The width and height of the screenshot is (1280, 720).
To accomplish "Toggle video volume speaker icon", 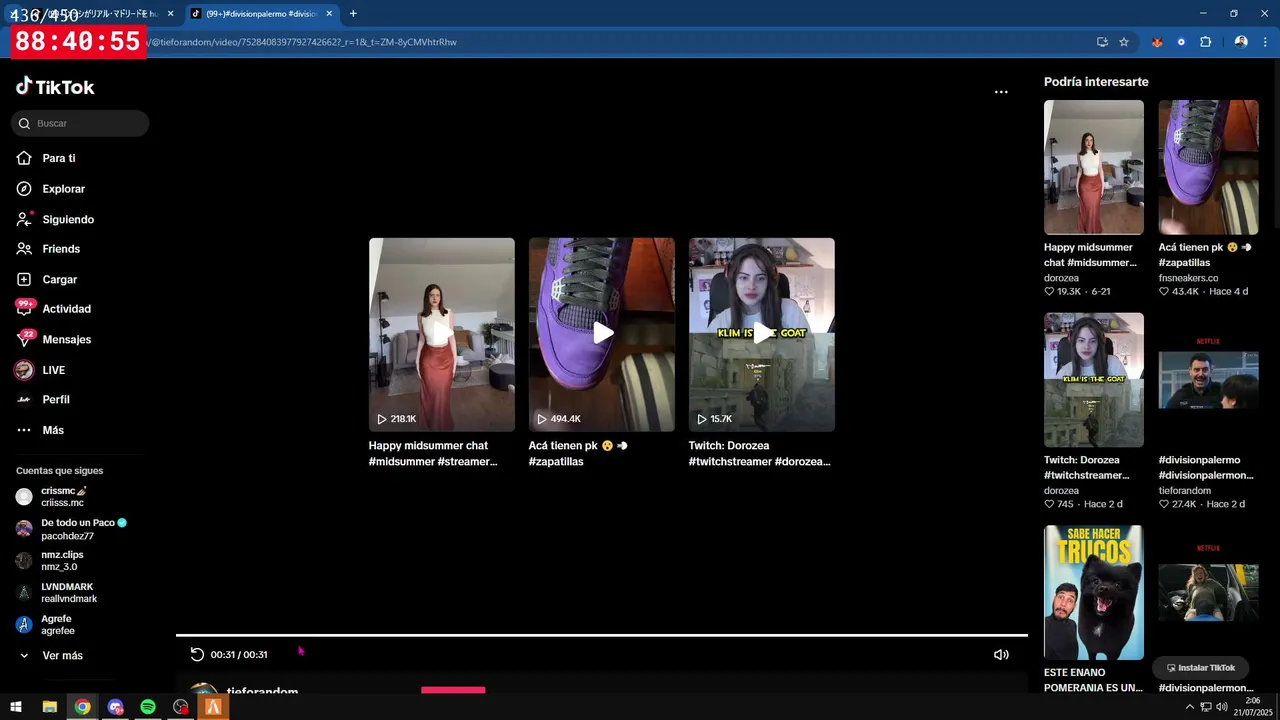I will 1001,654.
